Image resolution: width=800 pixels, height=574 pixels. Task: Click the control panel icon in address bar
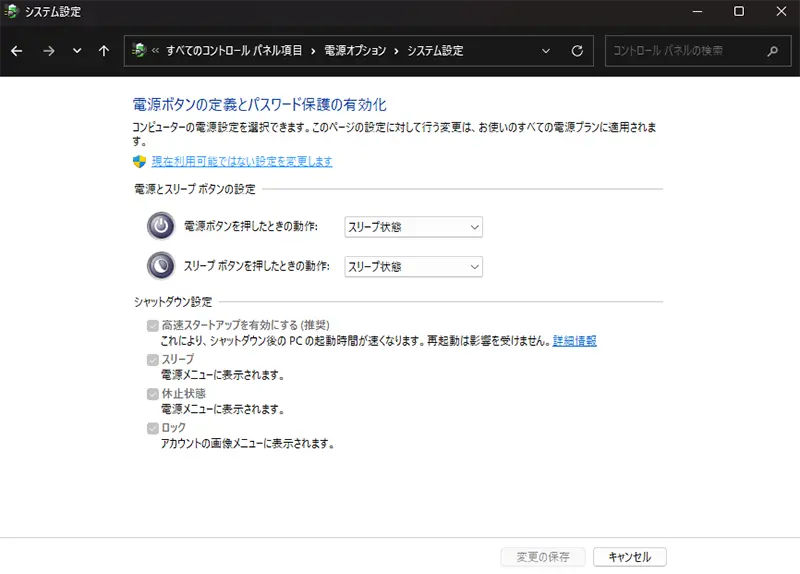[139, 51]
